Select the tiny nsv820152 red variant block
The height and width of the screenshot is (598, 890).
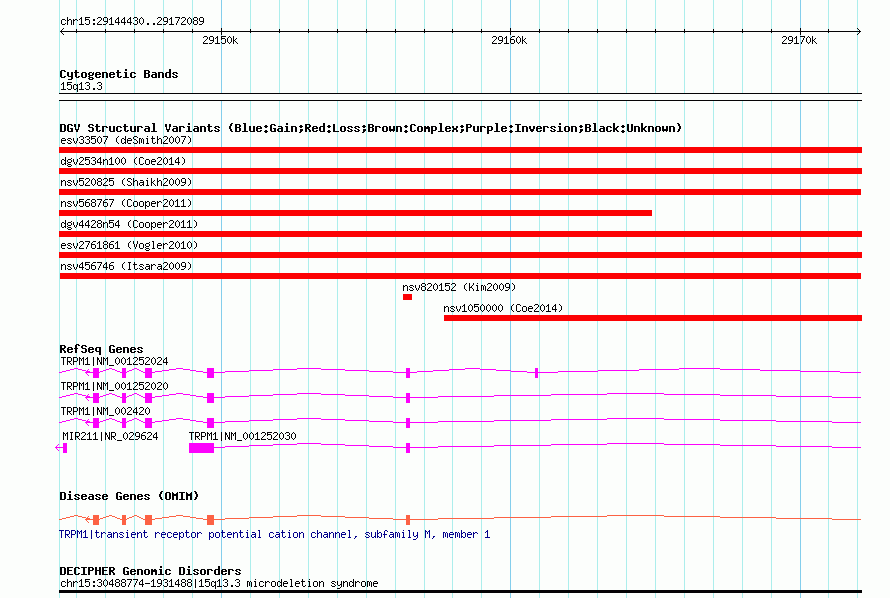pos(408,297)
